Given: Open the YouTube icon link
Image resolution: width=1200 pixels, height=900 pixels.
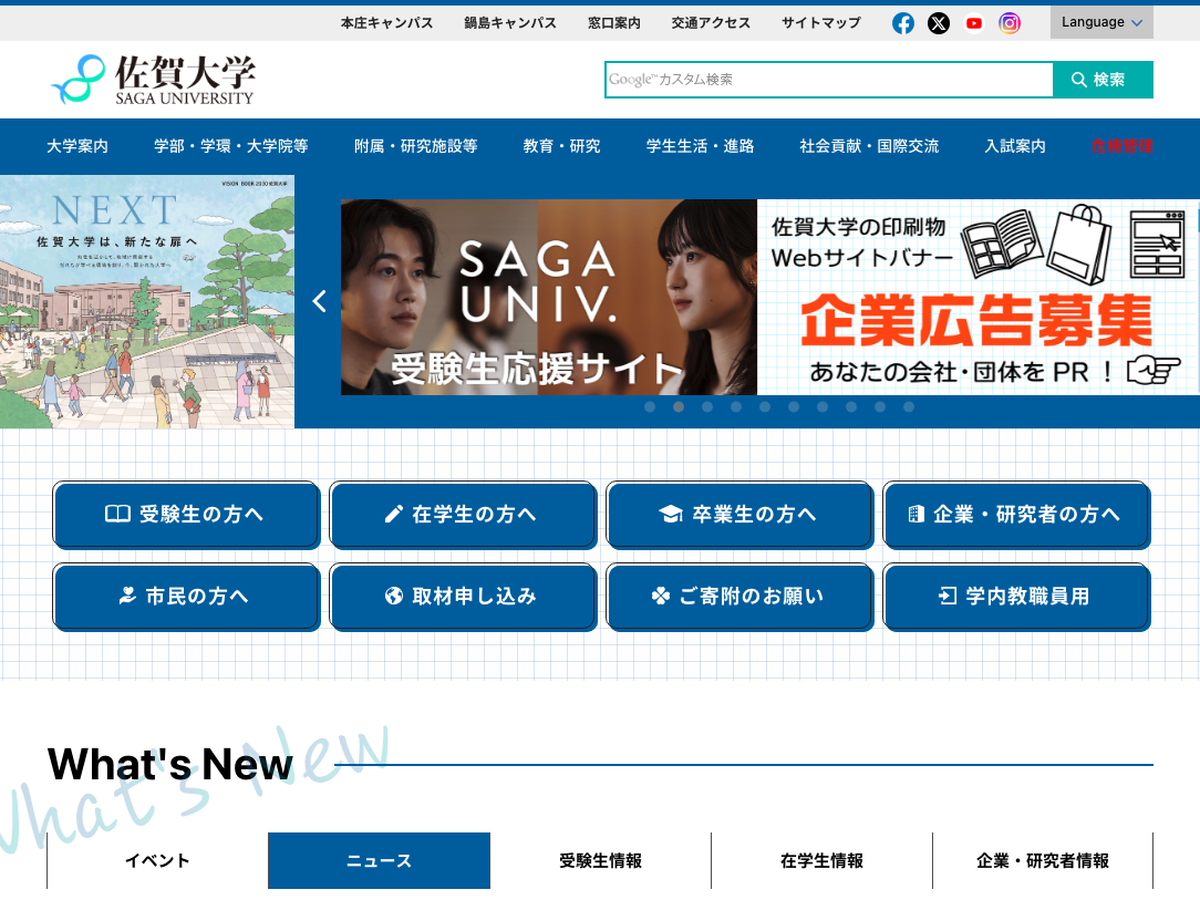Looking at the screenshot, I should 974,23.
